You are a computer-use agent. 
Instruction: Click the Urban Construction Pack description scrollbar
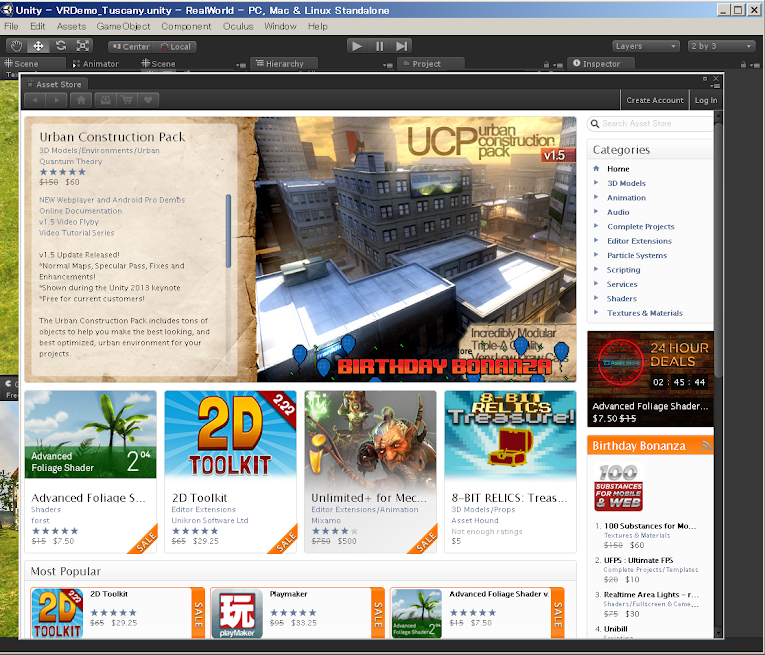coord(228,231)
